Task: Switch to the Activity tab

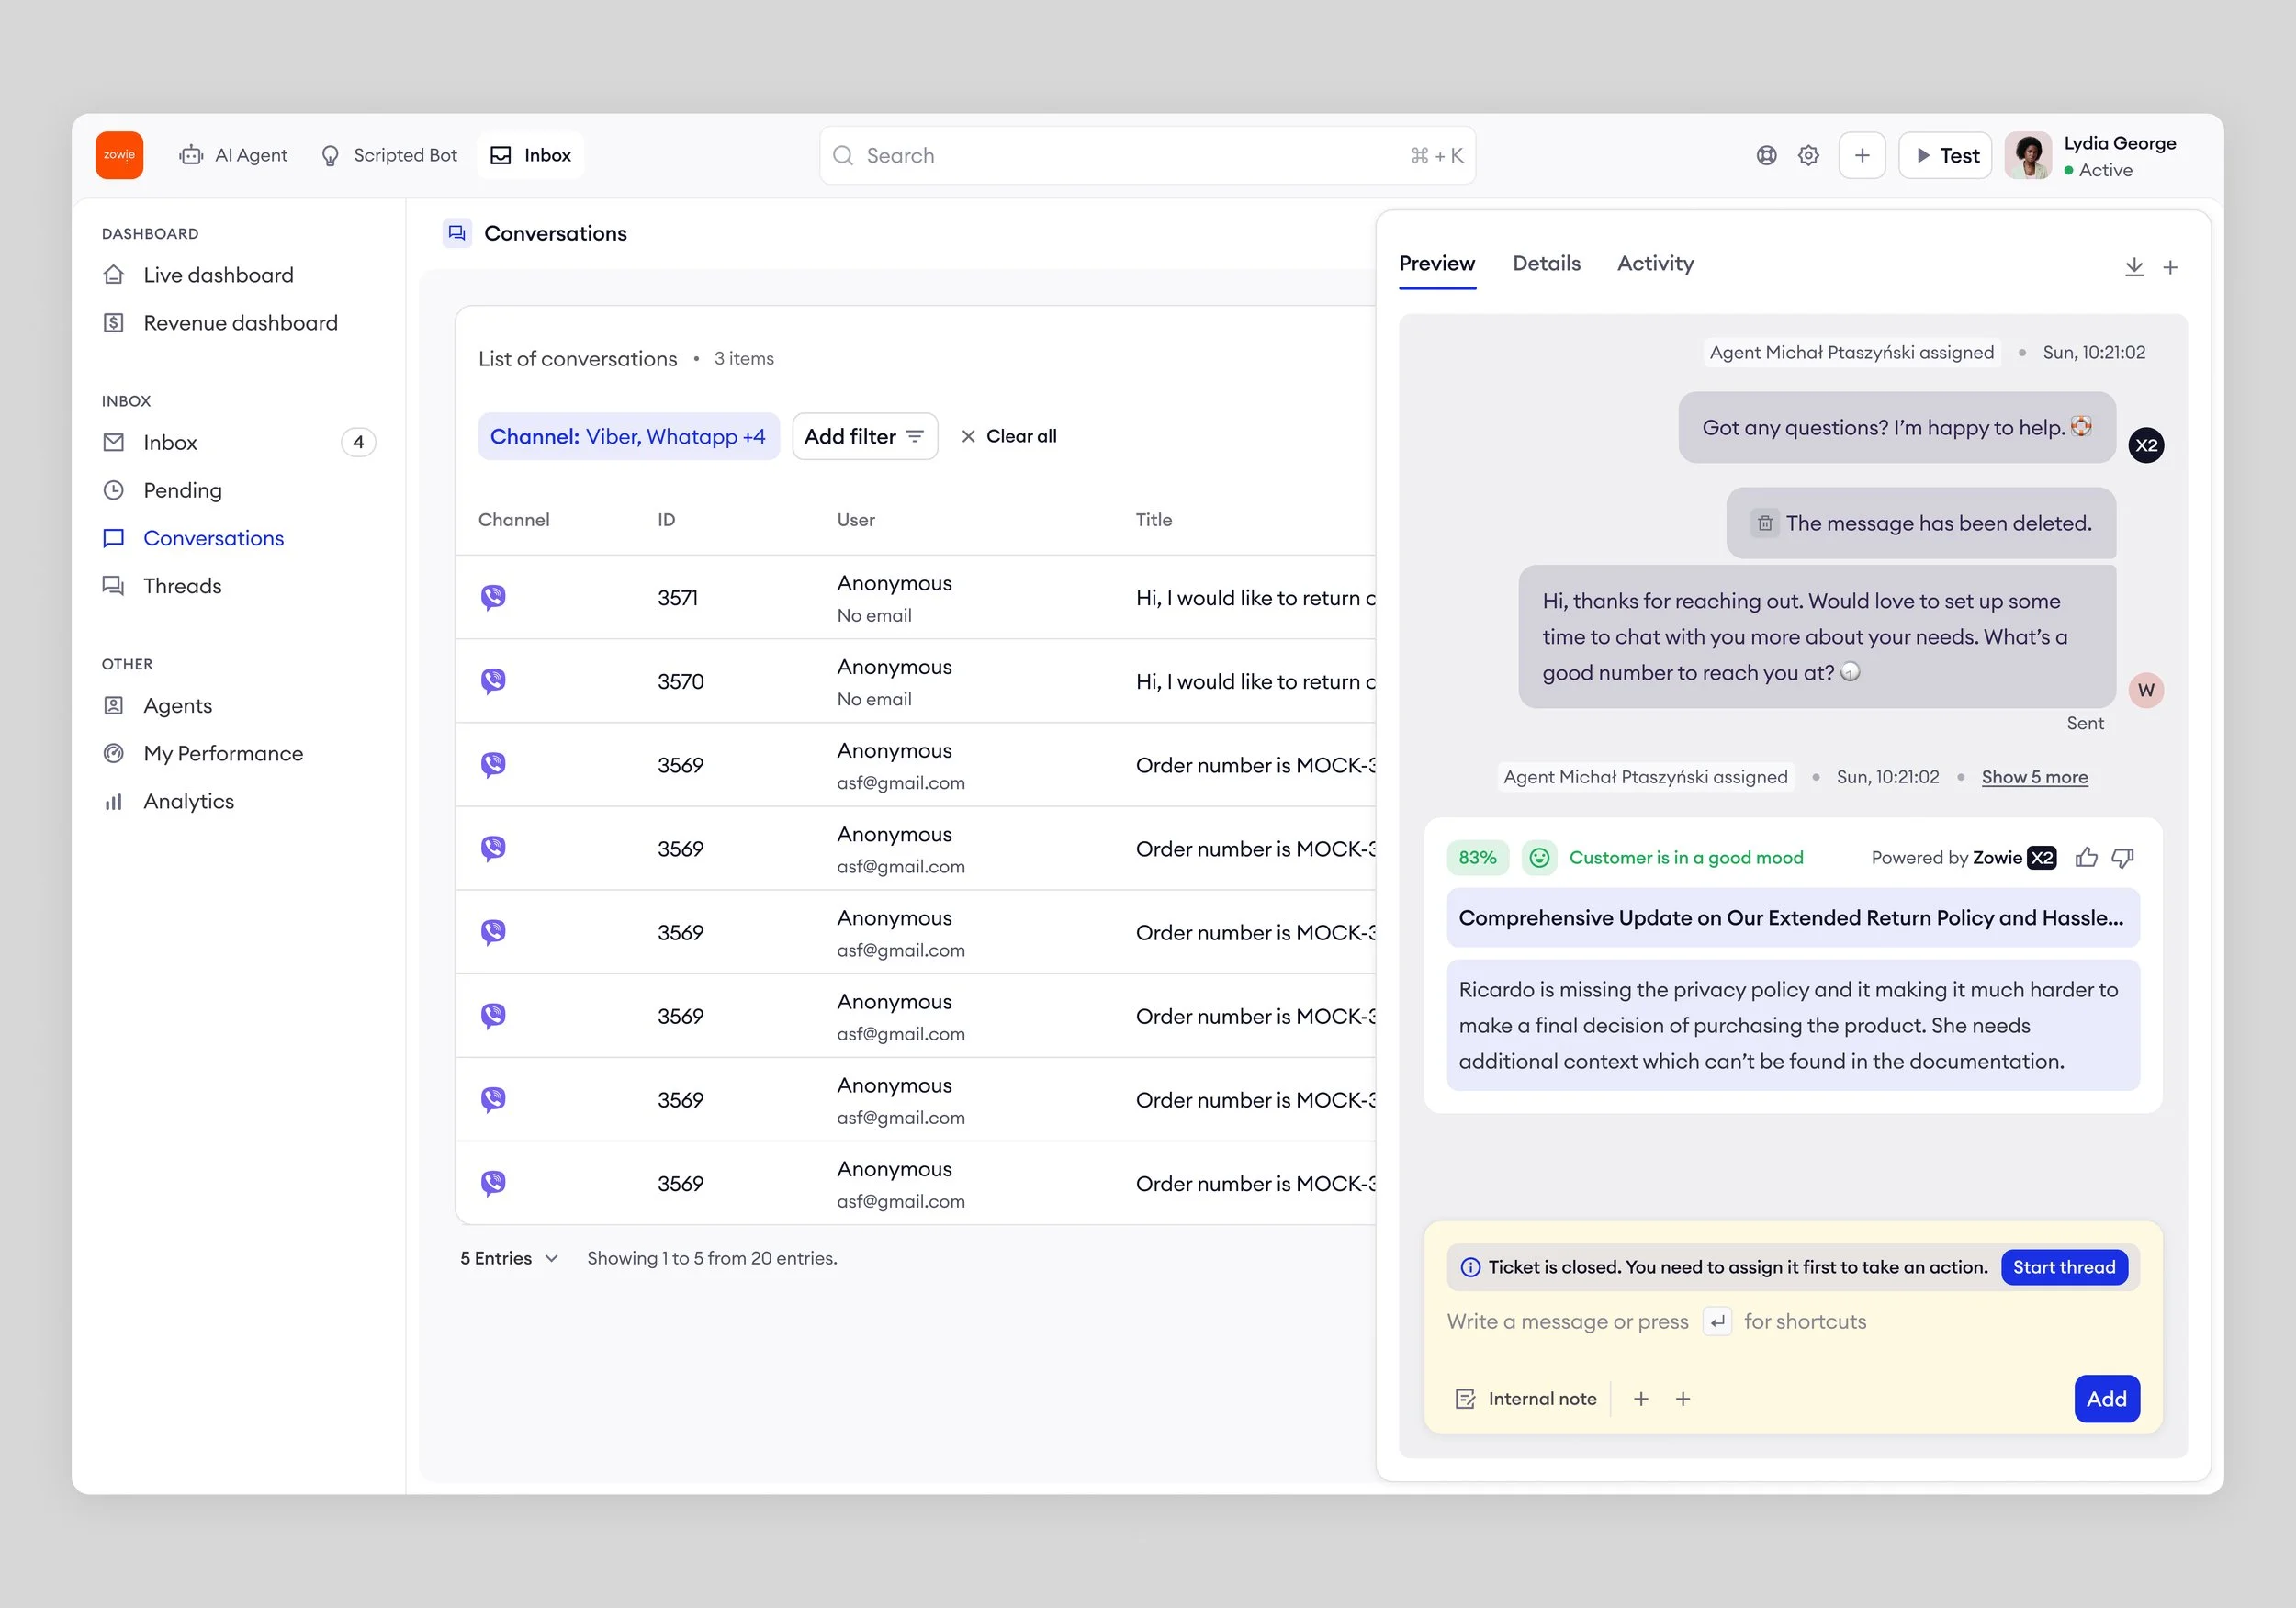Action: (1655, 263)
